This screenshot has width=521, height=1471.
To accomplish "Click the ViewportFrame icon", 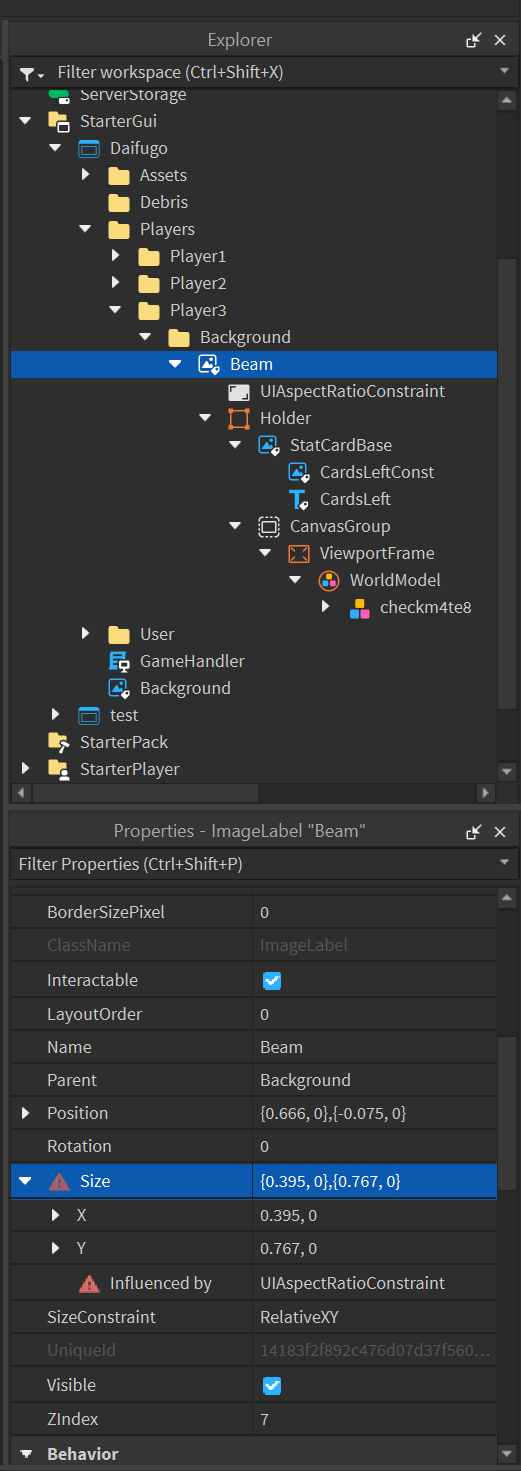I will (299, 553).
